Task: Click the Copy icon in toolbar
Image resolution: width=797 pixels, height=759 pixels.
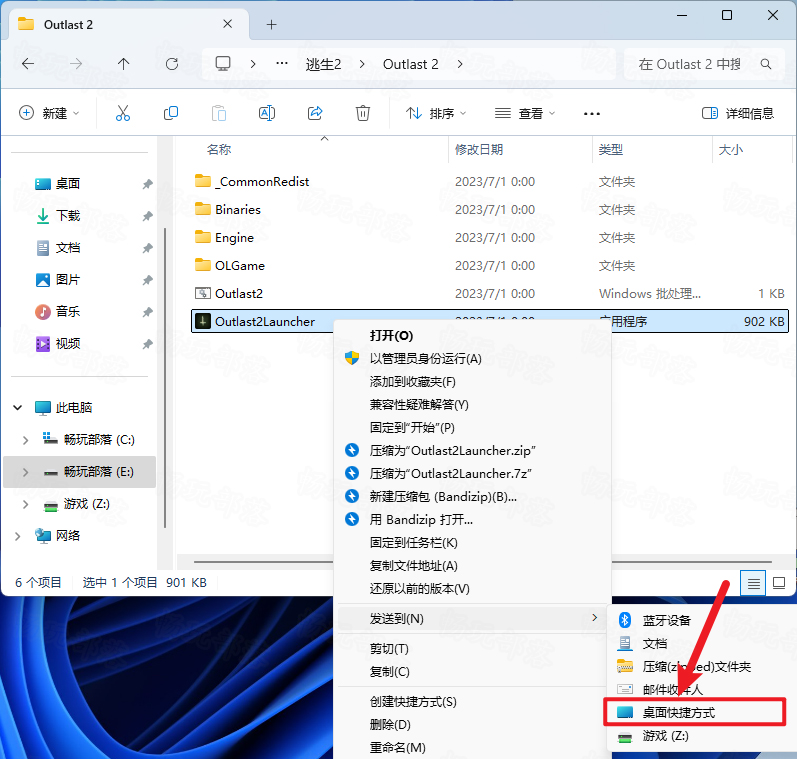Action: [171, 113]
